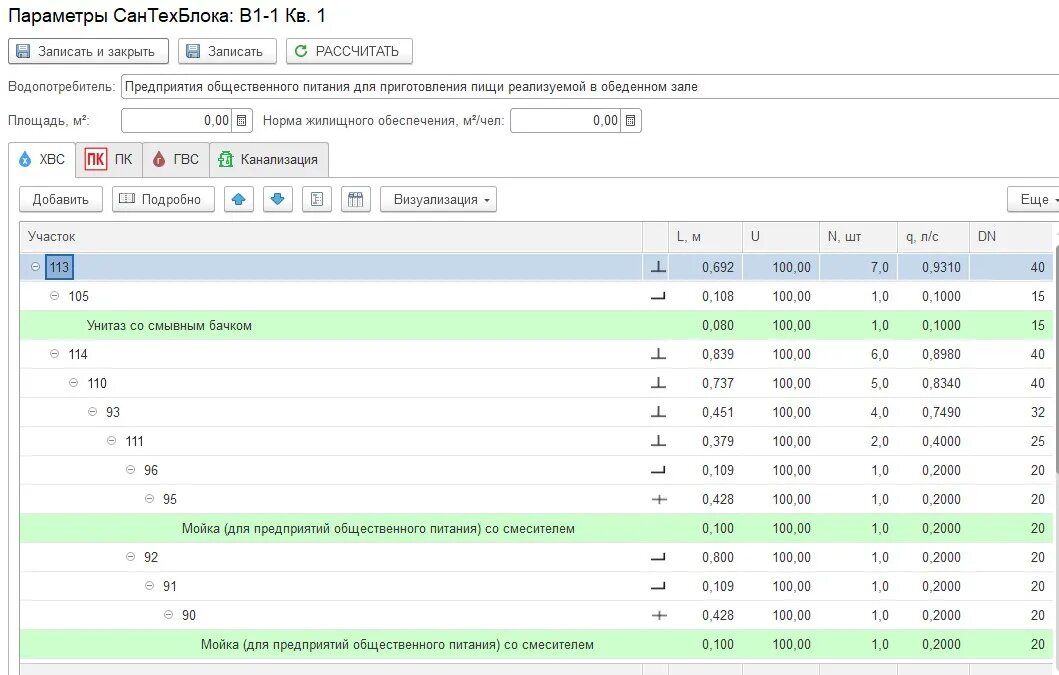
Task: Collapse tree node 95
Action: (149, 499)
